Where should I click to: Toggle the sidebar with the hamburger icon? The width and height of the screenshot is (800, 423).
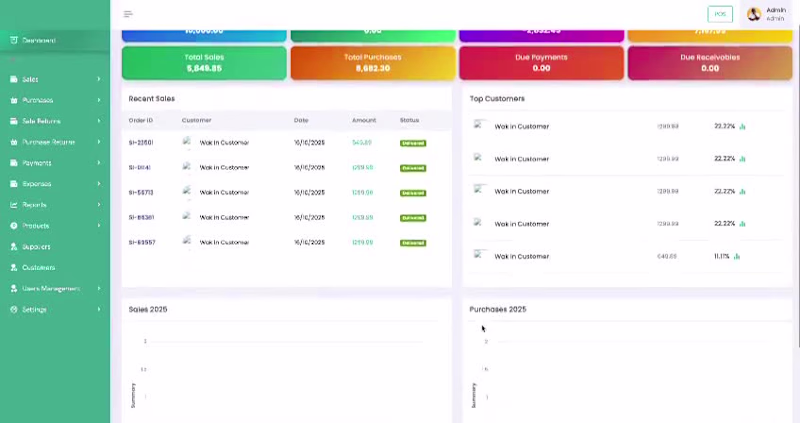(x=128, y=14)
